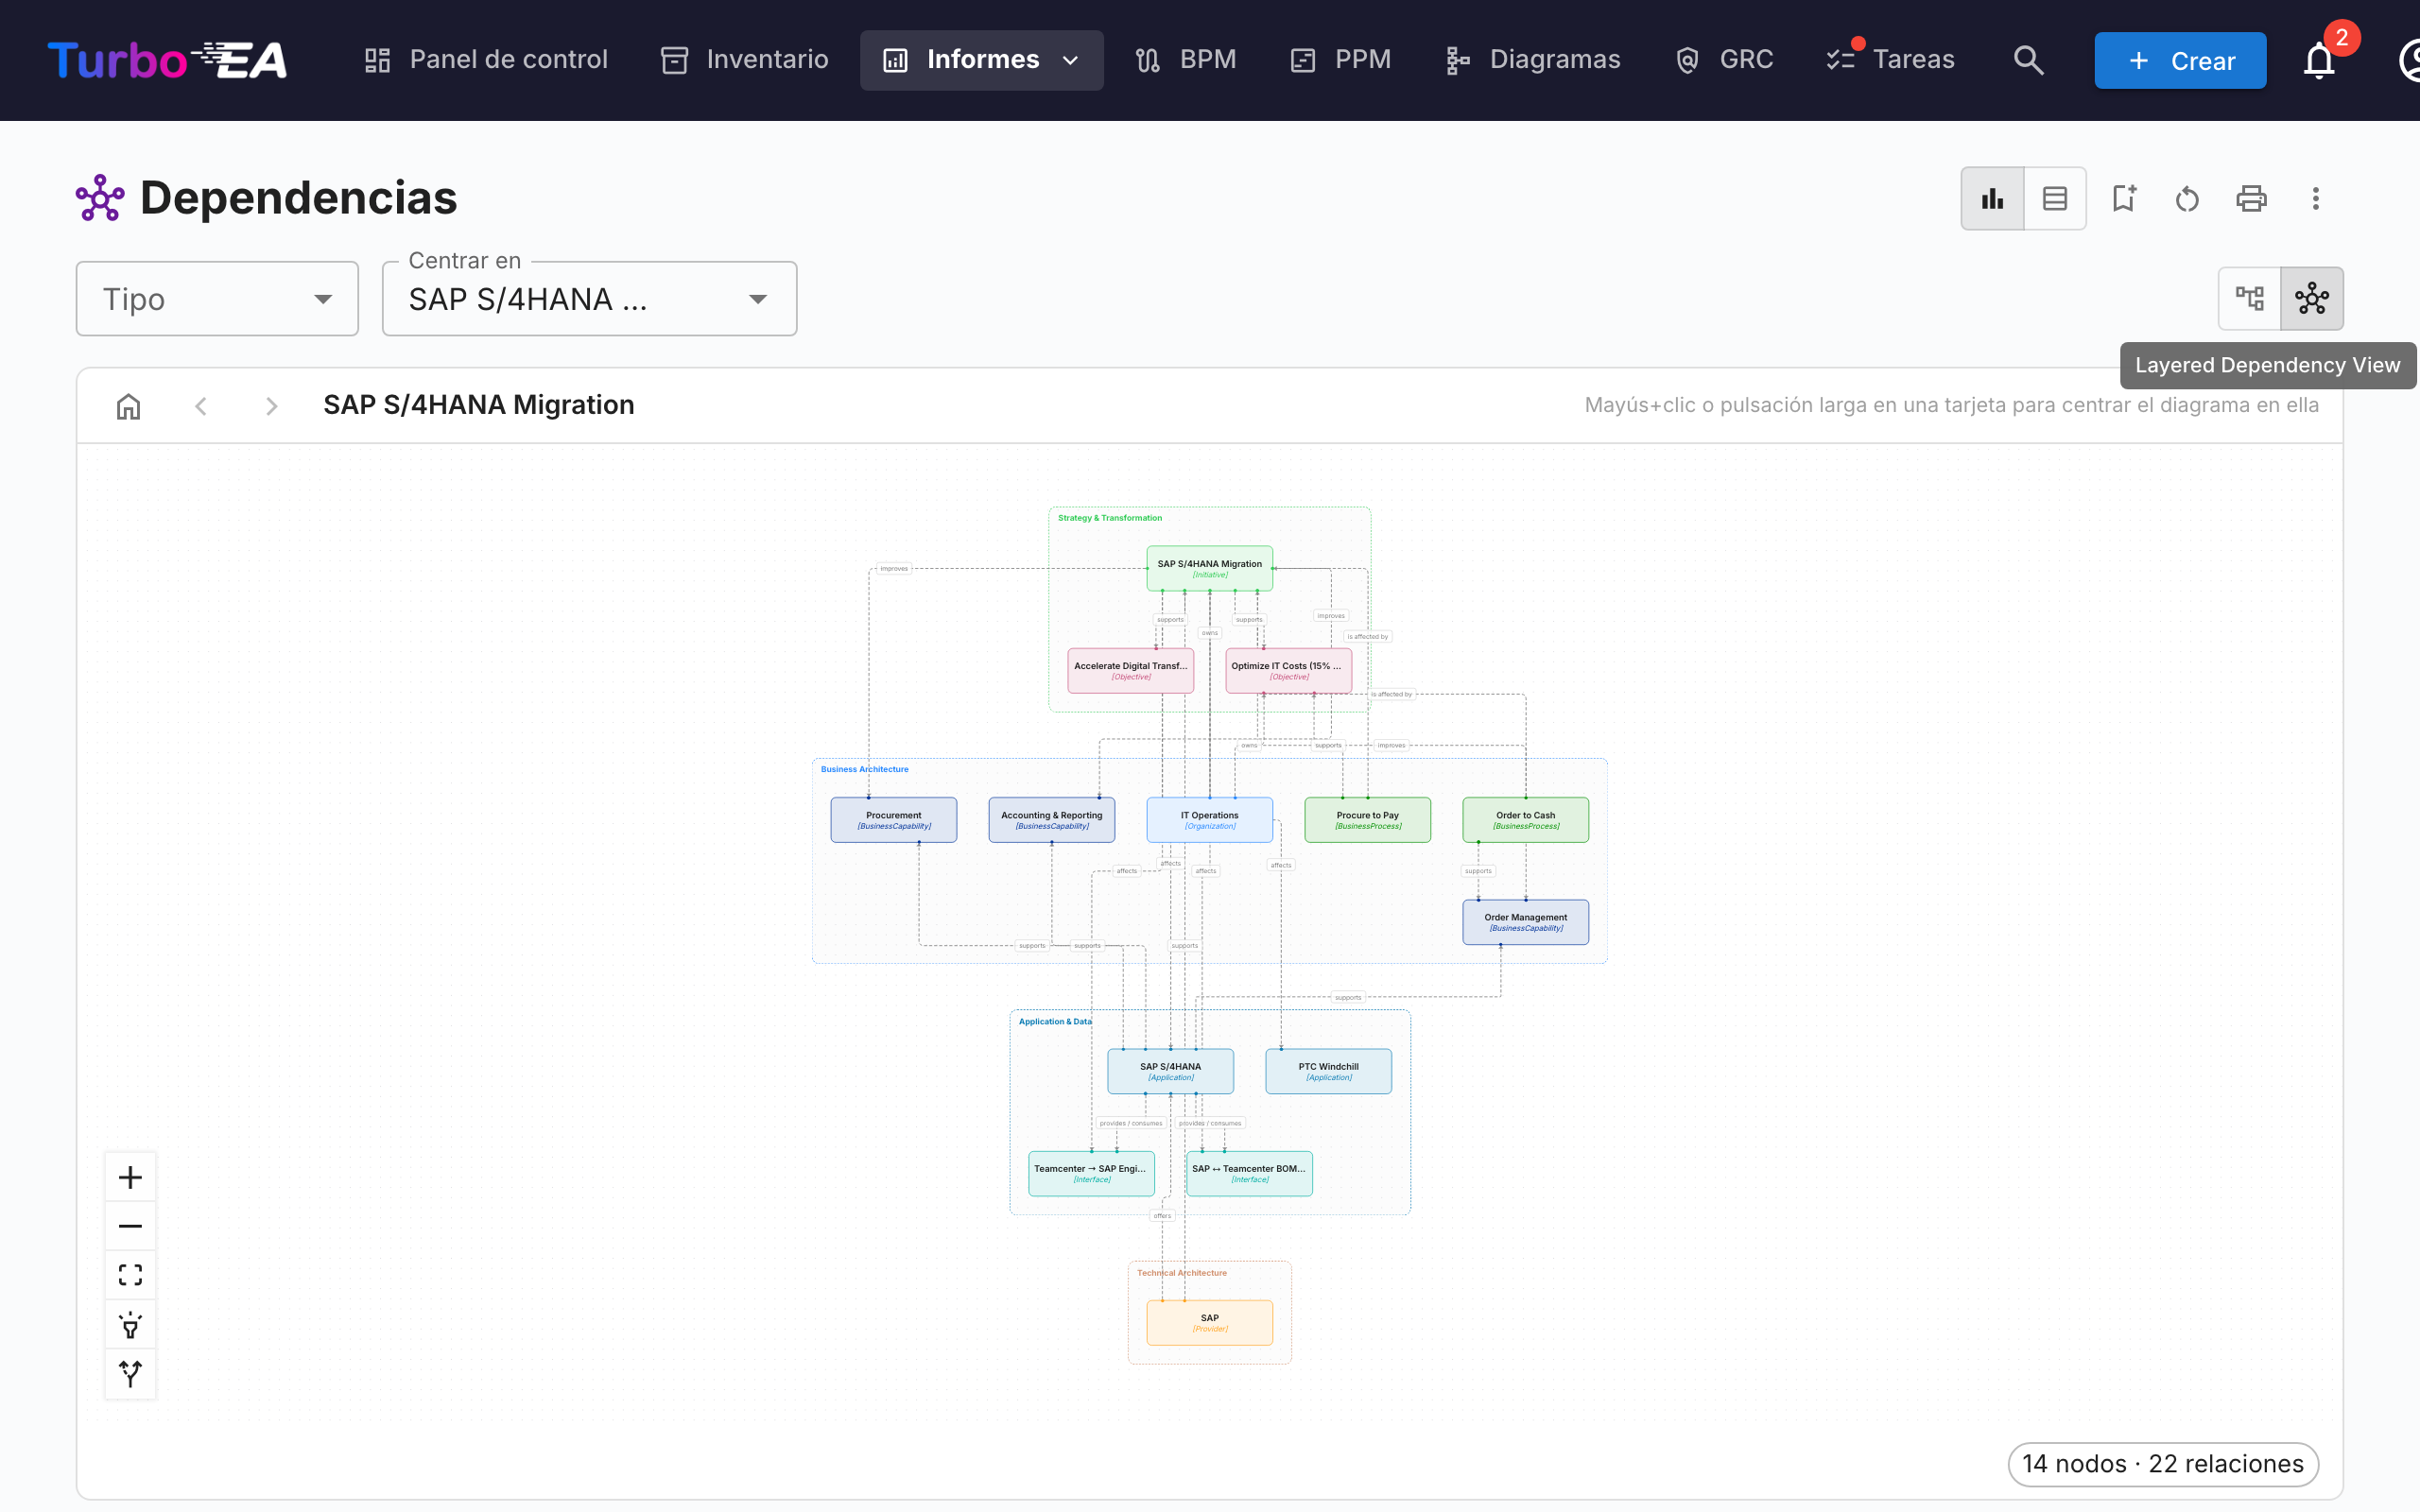
Task: Click the SAP S/4HANA Migration breadcrumb title
Action: [x=478, y=405]
